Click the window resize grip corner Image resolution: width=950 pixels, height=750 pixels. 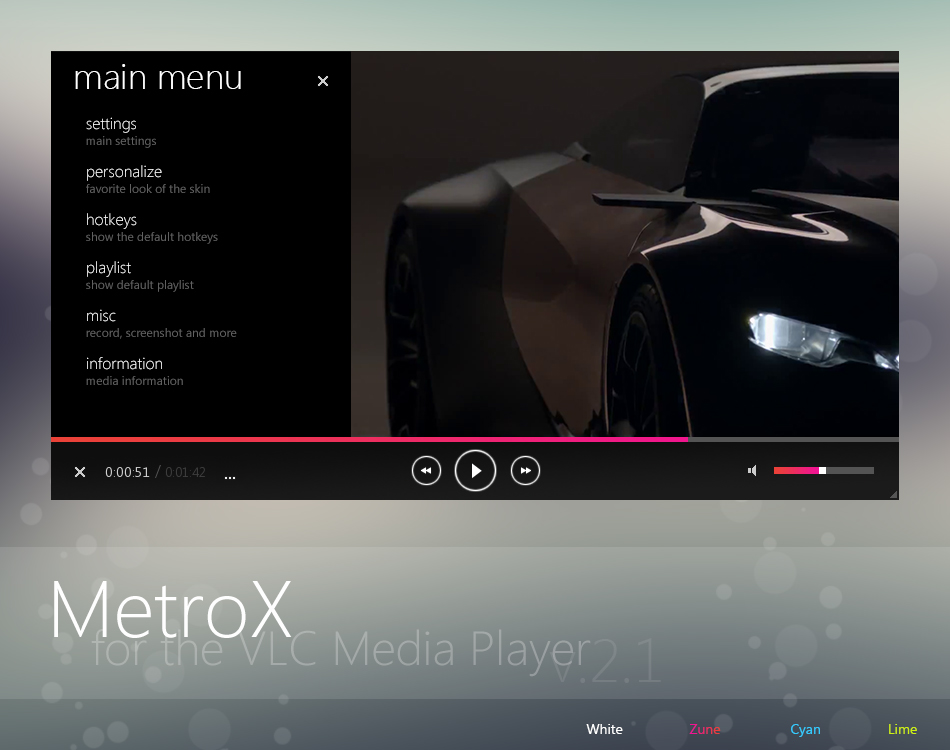(894, 494)
